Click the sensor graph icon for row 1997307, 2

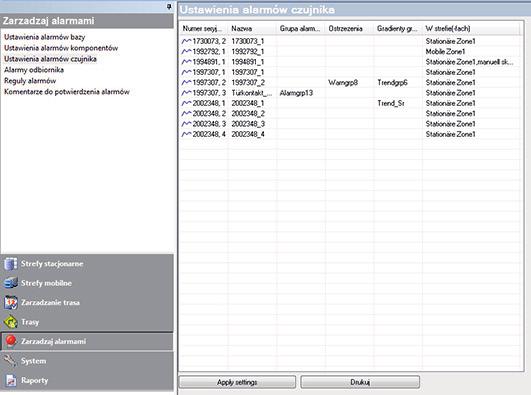tap(186, 82)
